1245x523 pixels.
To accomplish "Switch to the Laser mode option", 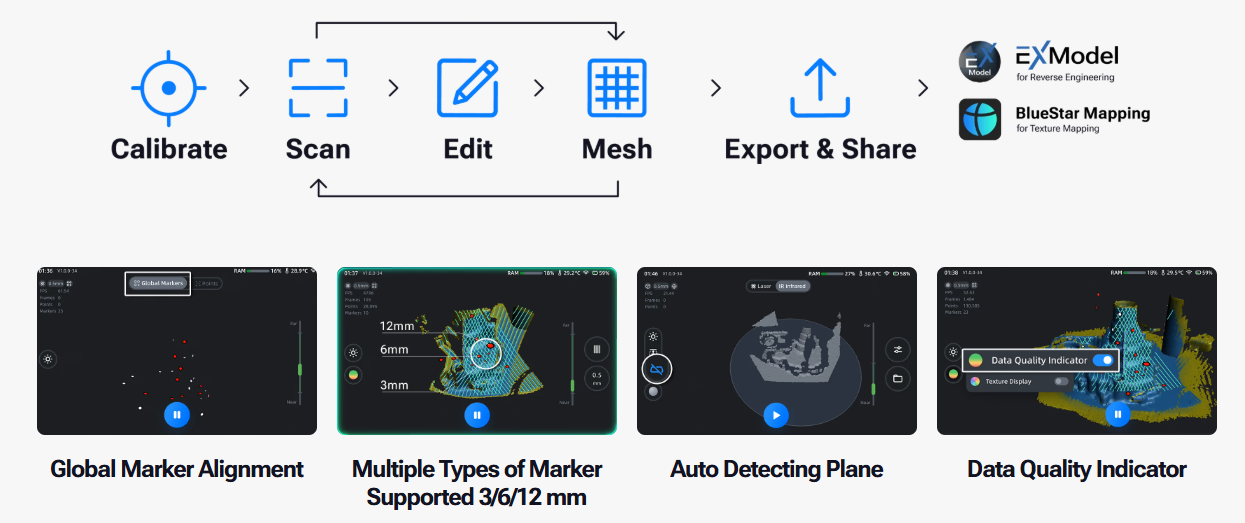I will [761, 286].
